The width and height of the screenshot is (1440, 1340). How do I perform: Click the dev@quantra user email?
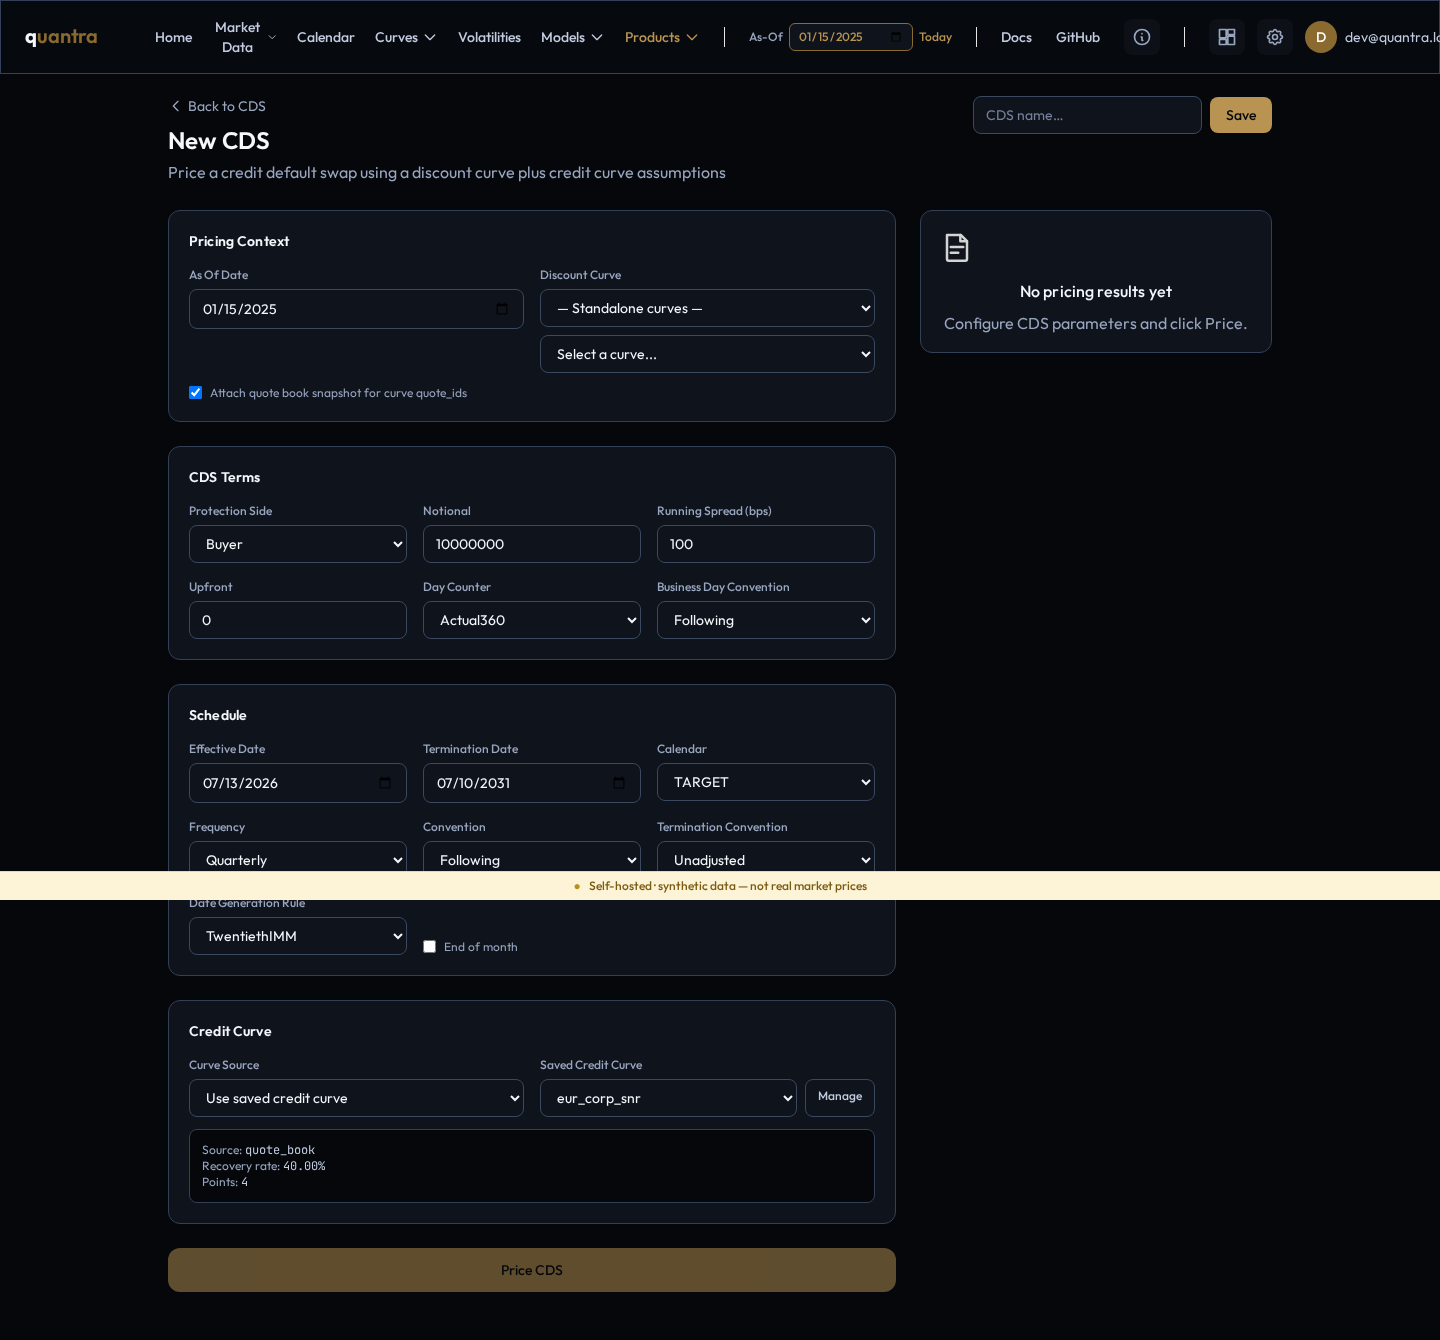point(1392,37)
